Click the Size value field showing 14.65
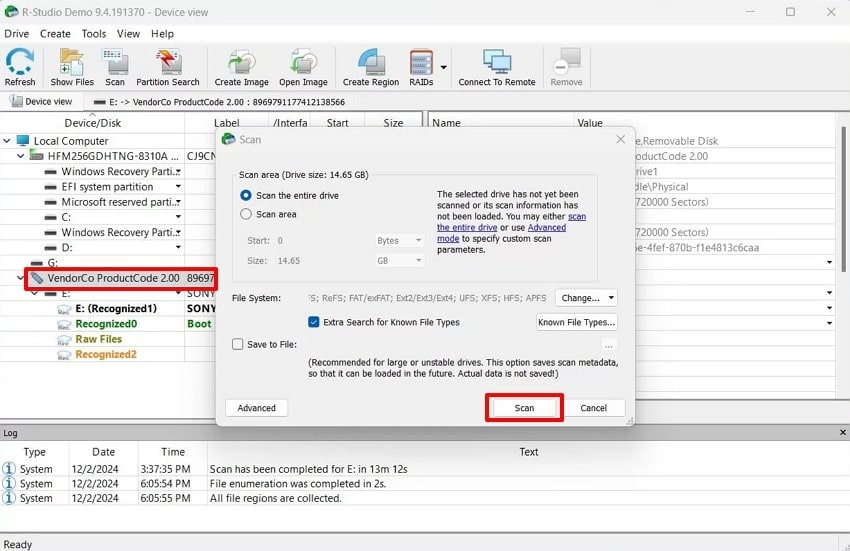 (x=324, y=260)
